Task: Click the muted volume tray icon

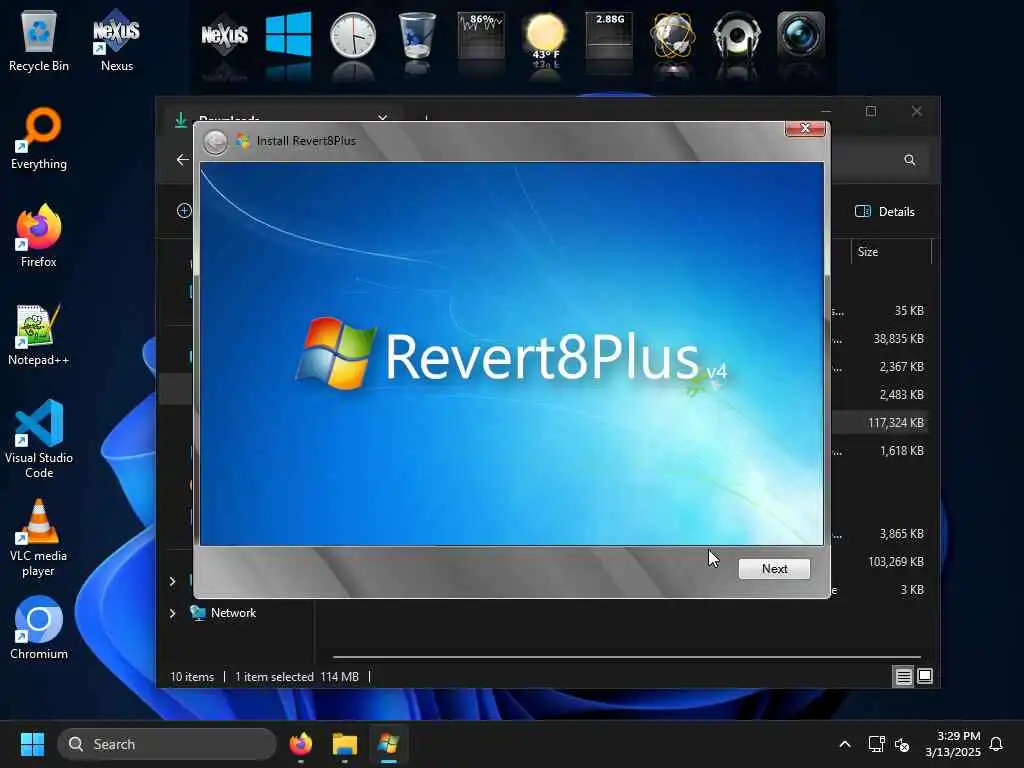Action: pos(903,744)
